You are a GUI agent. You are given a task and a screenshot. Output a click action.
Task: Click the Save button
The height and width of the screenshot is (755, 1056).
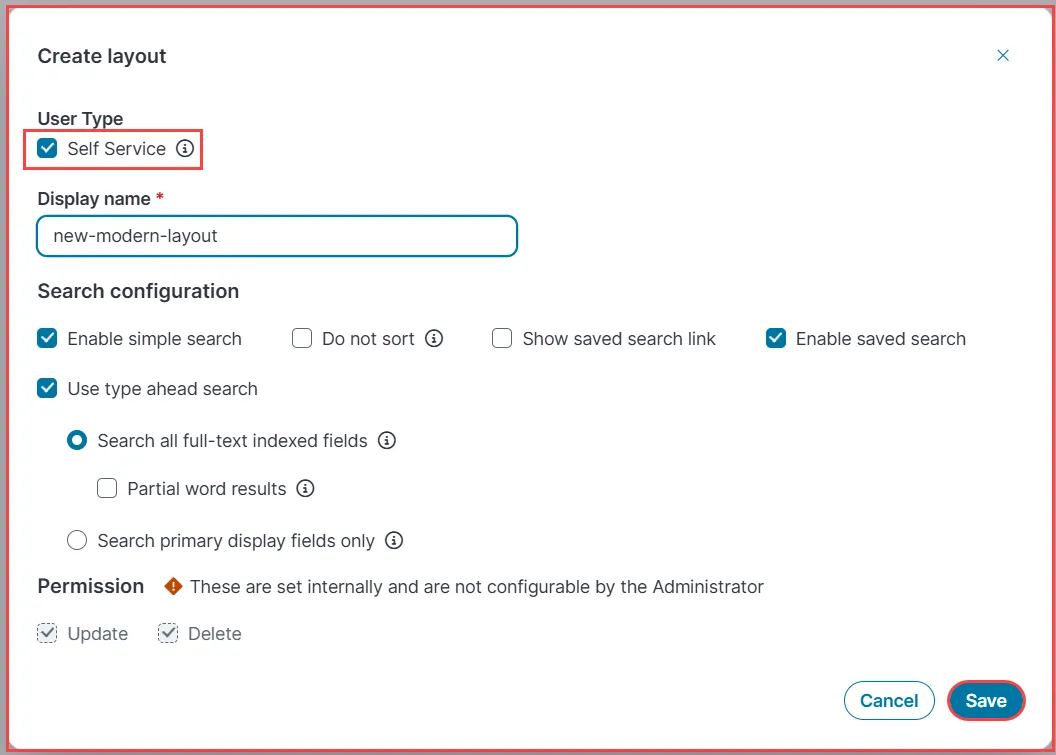point(986,700)
